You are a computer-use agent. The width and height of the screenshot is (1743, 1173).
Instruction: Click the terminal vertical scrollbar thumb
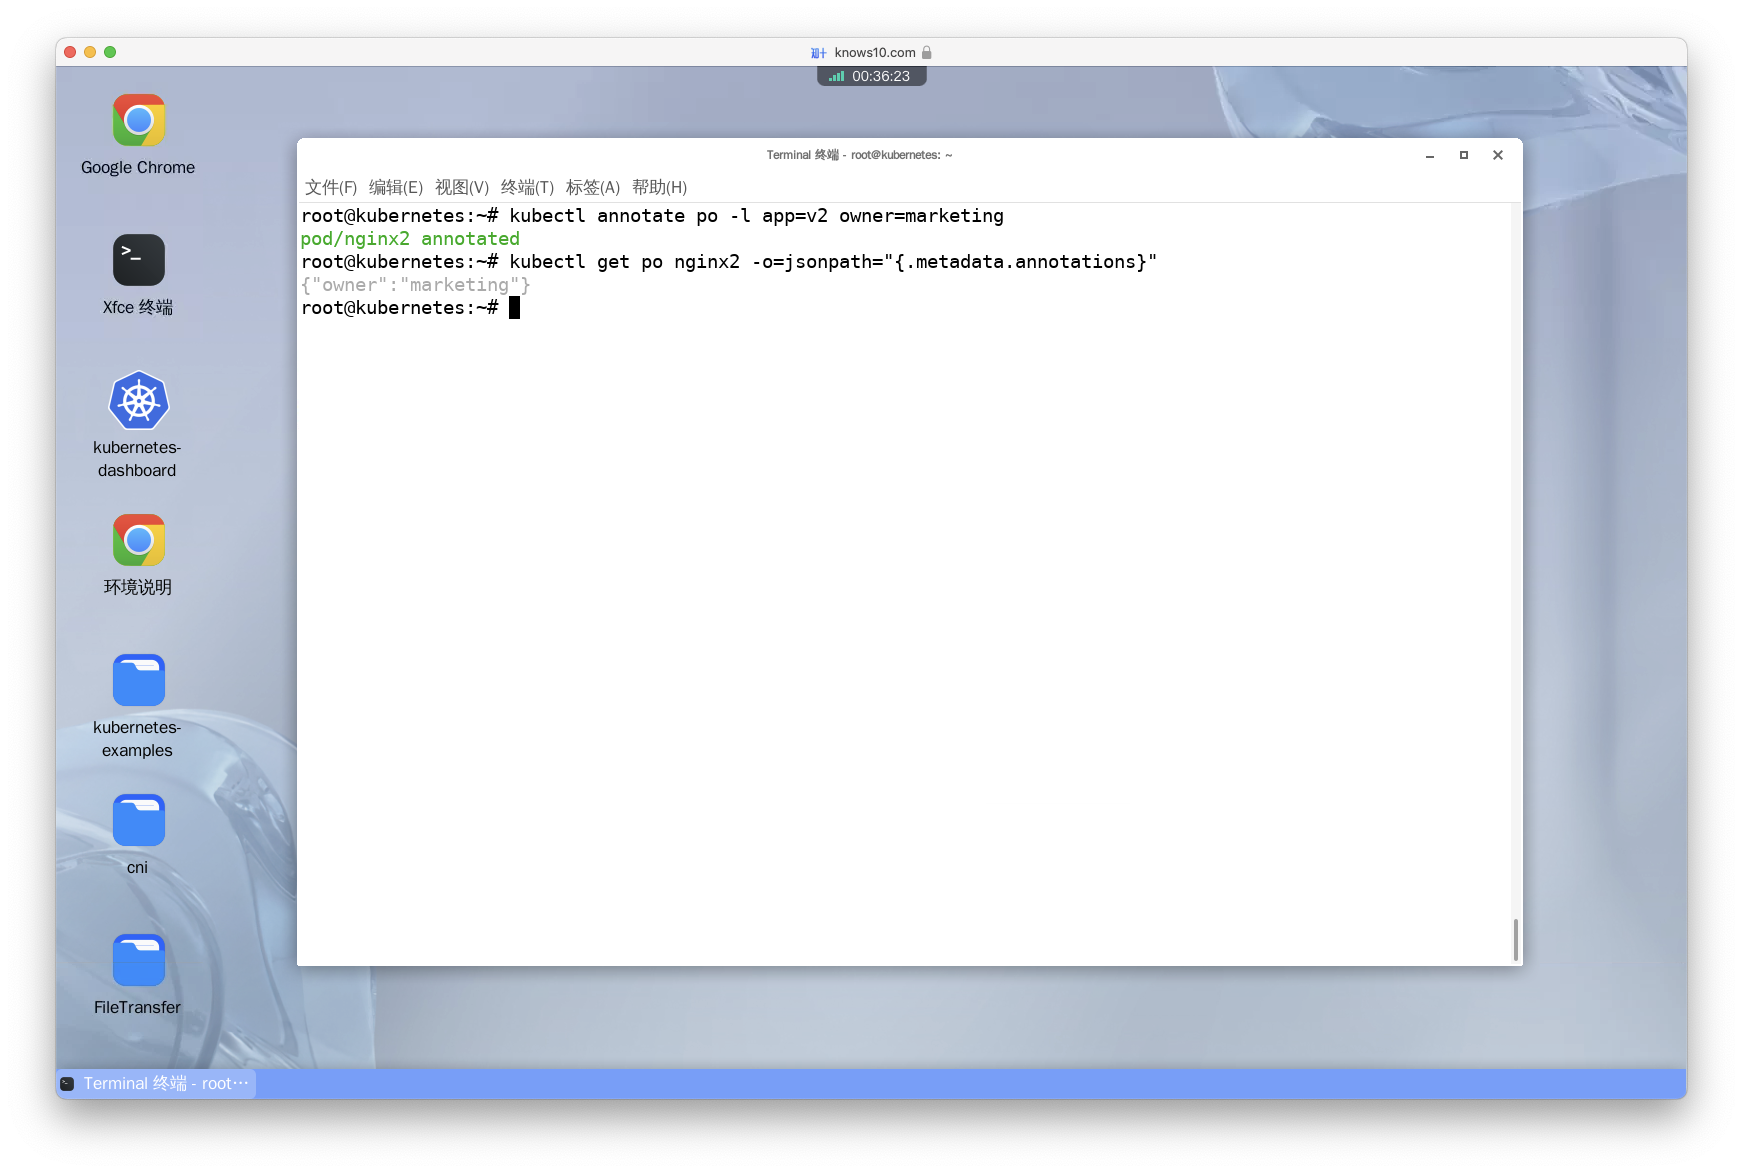click(1516, 939)
